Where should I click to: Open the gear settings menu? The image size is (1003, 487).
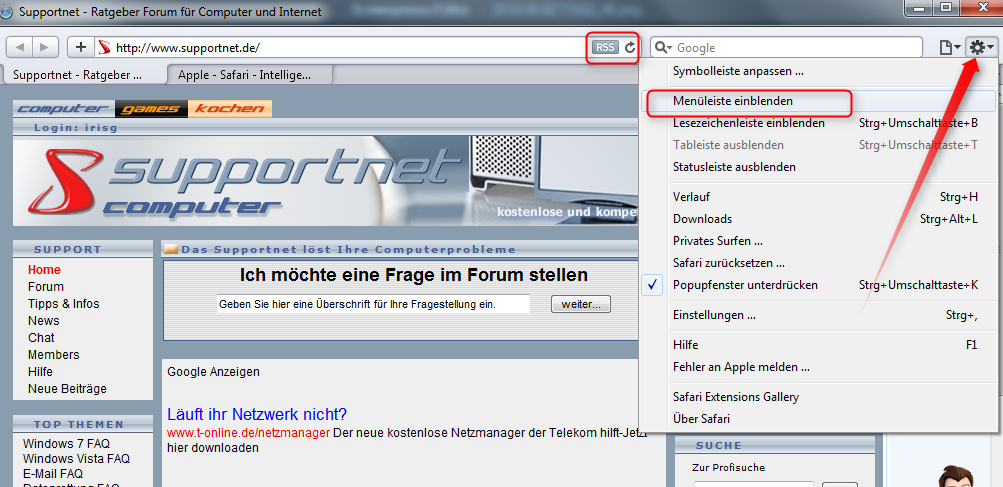[x=982, y=47]
